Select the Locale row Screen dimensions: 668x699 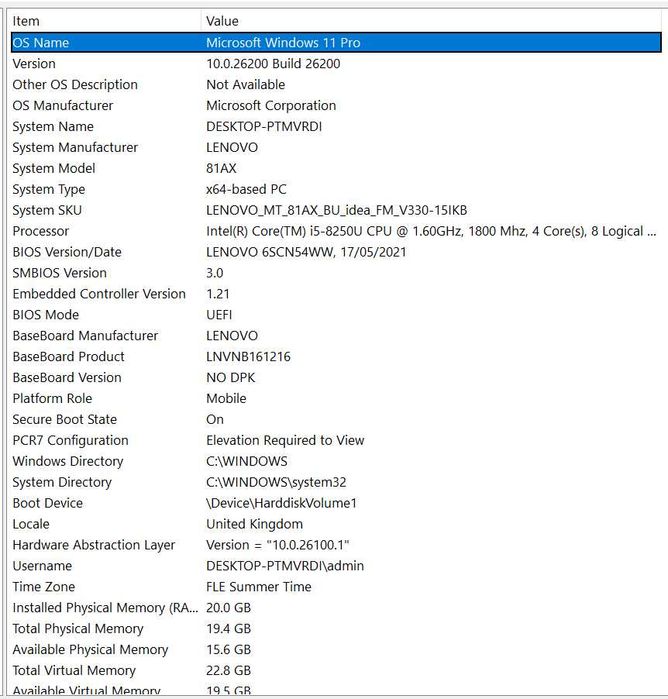(336, 524)
